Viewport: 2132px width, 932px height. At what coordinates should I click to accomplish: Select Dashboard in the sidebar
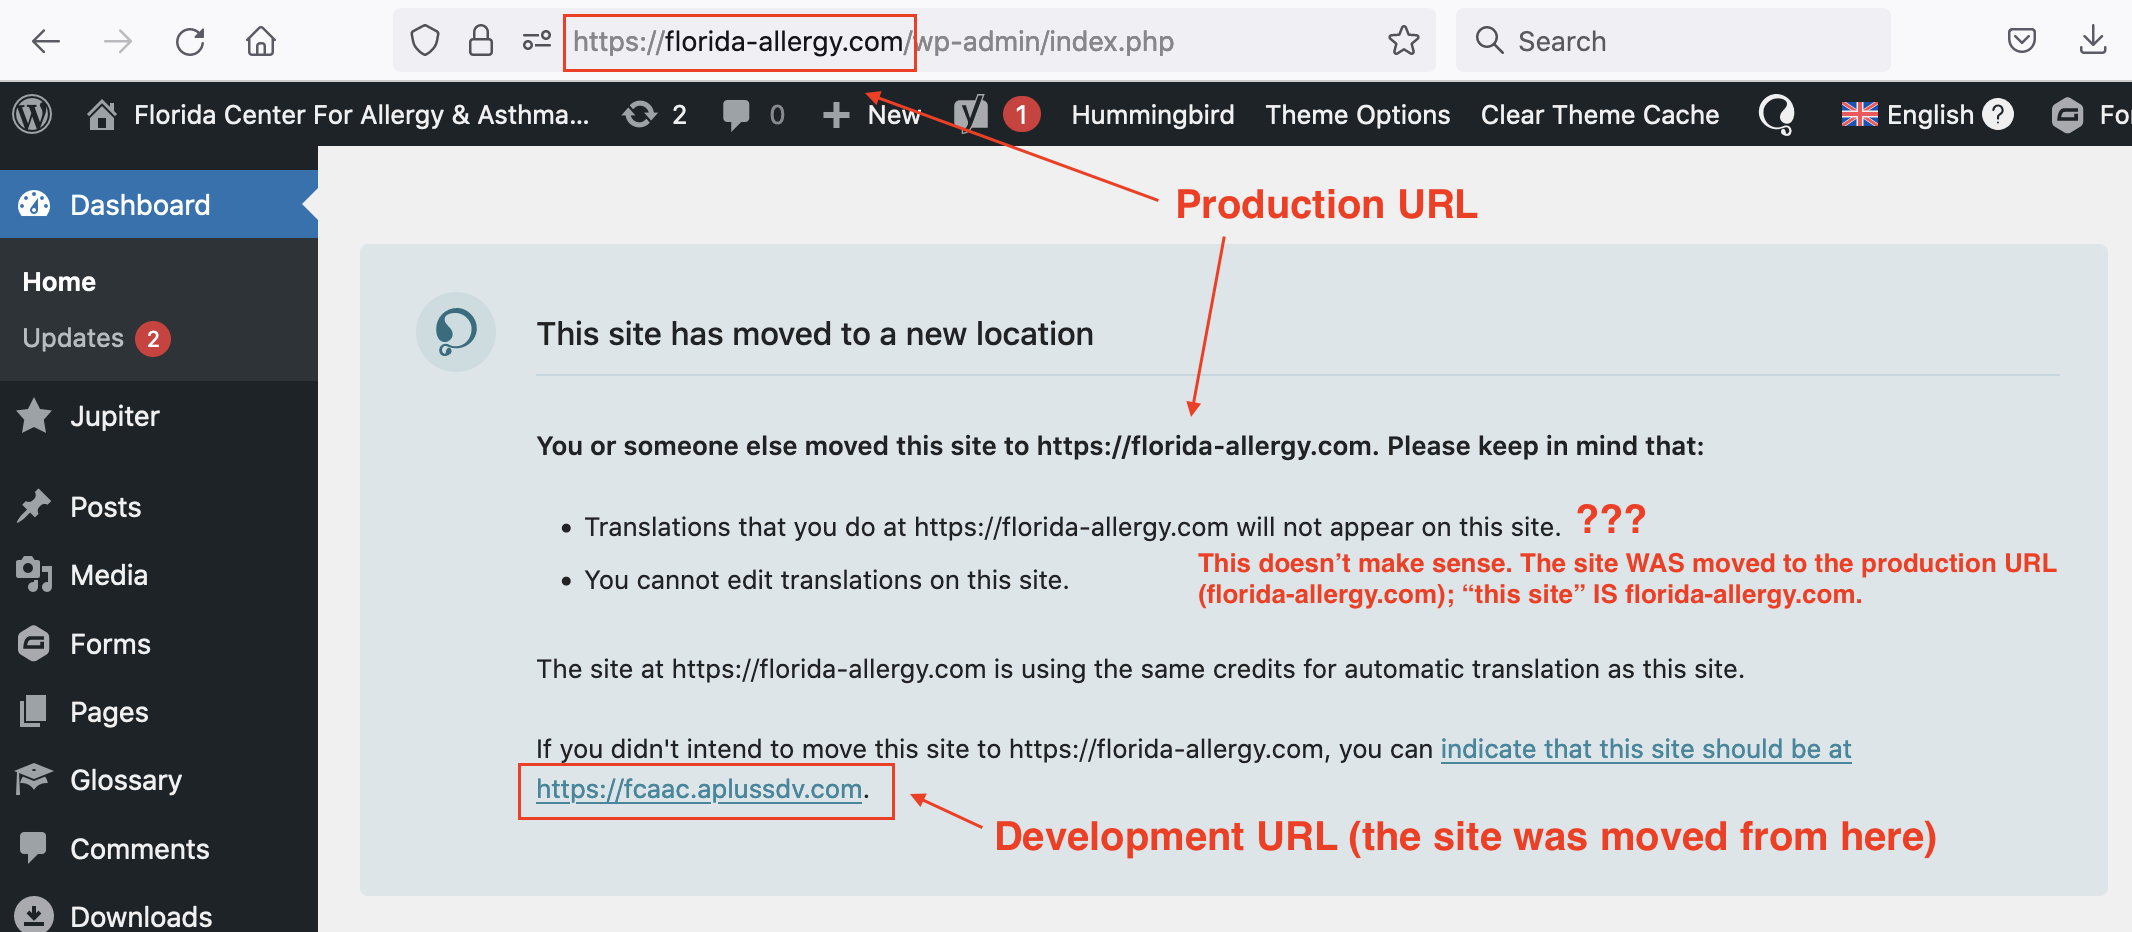point(159,204)
